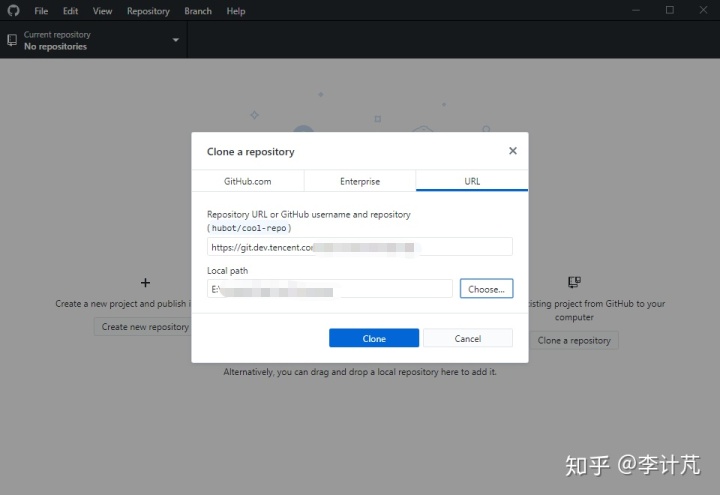Screen dimensions: 720x495
Task: Close the GitHub Desktop window
Action: pos(703,10)
